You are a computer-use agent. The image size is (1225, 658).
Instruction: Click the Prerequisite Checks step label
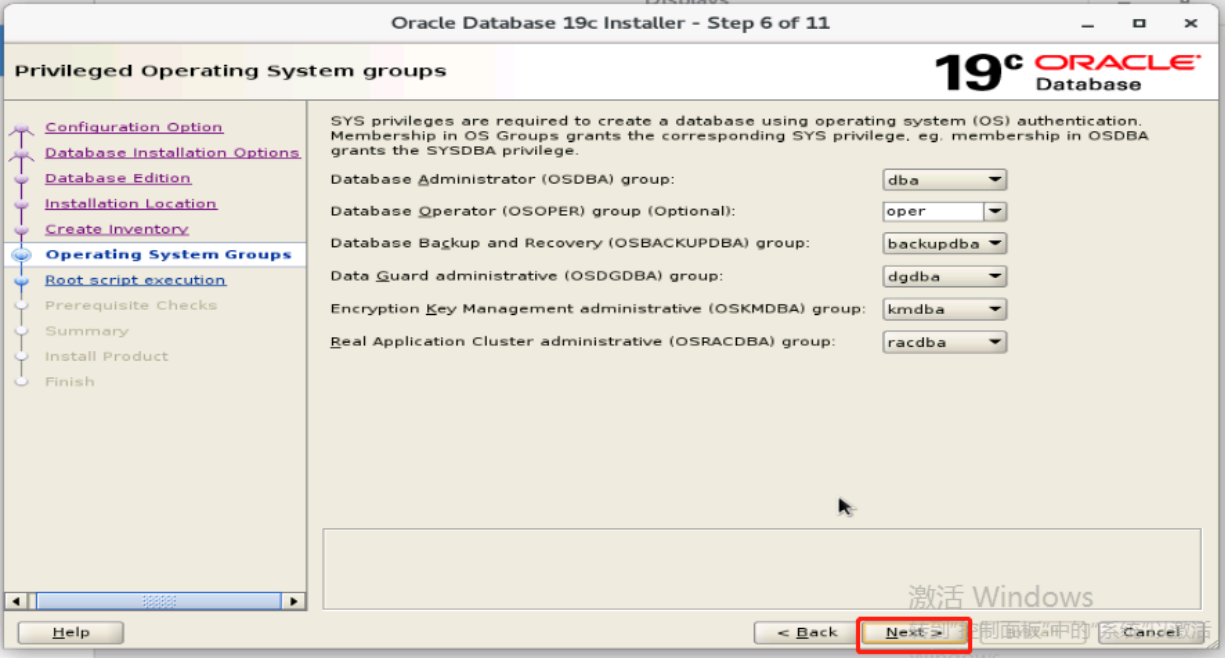131,306
